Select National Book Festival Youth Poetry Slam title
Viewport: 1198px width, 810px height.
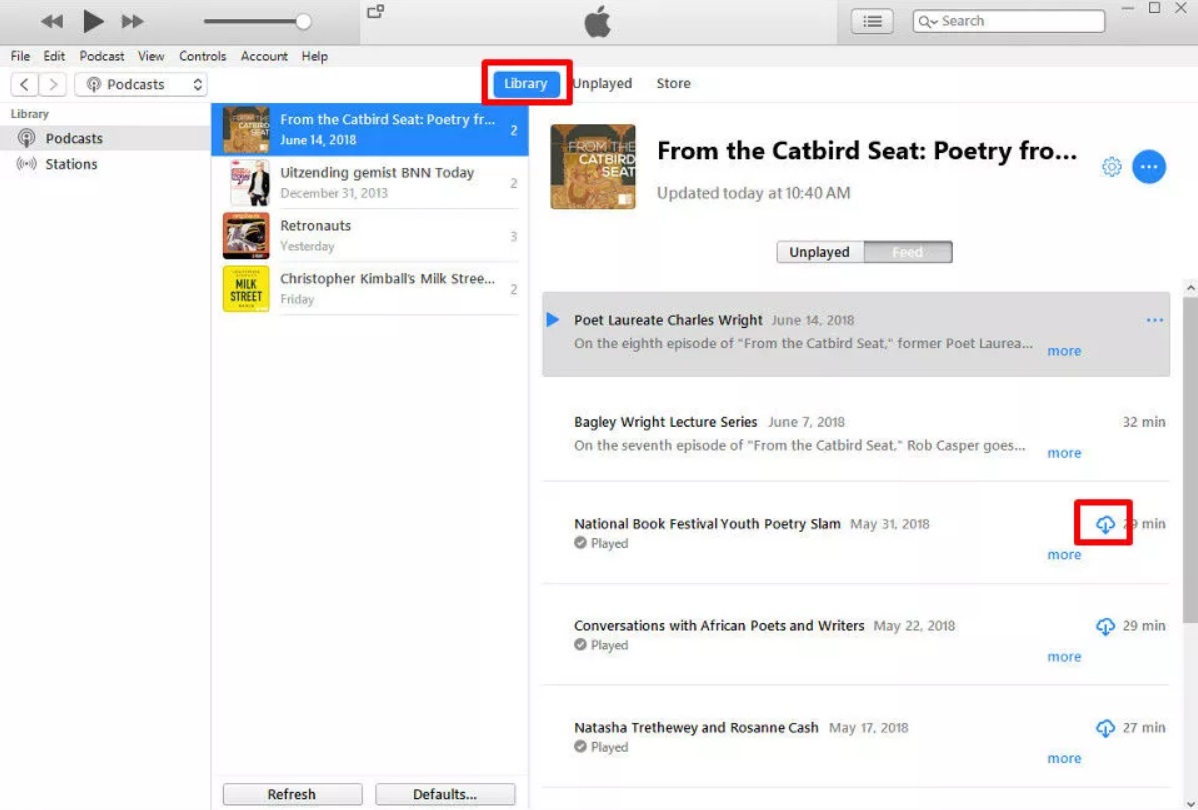[707, 523]
